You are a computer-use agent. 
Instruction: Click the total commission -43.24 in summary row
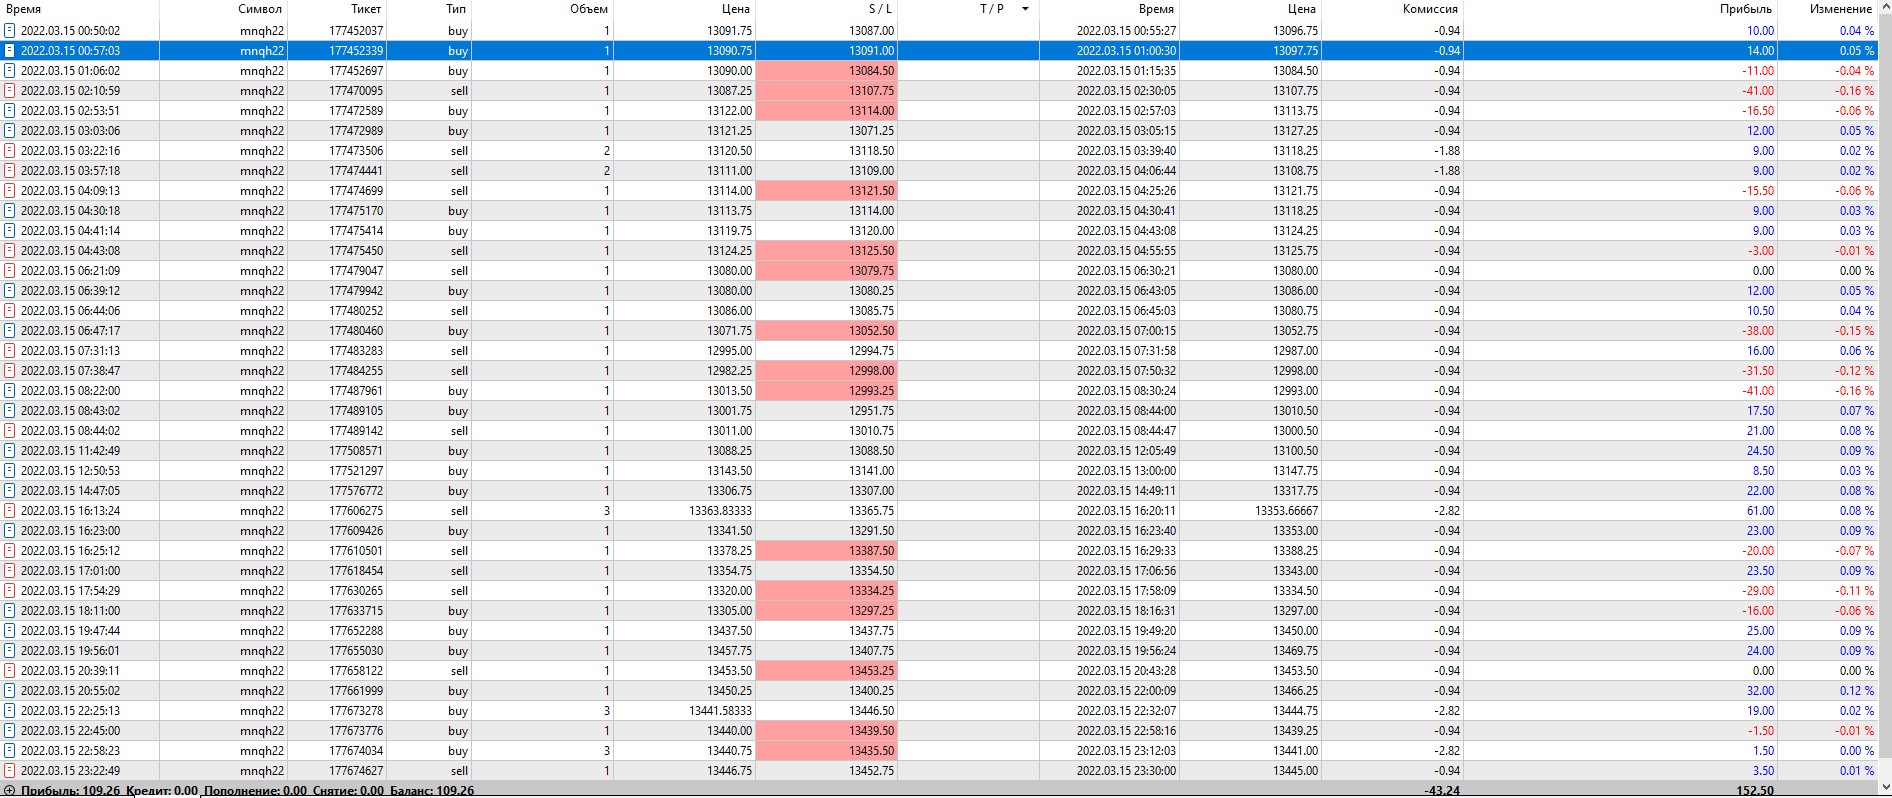click(1441, 791)
